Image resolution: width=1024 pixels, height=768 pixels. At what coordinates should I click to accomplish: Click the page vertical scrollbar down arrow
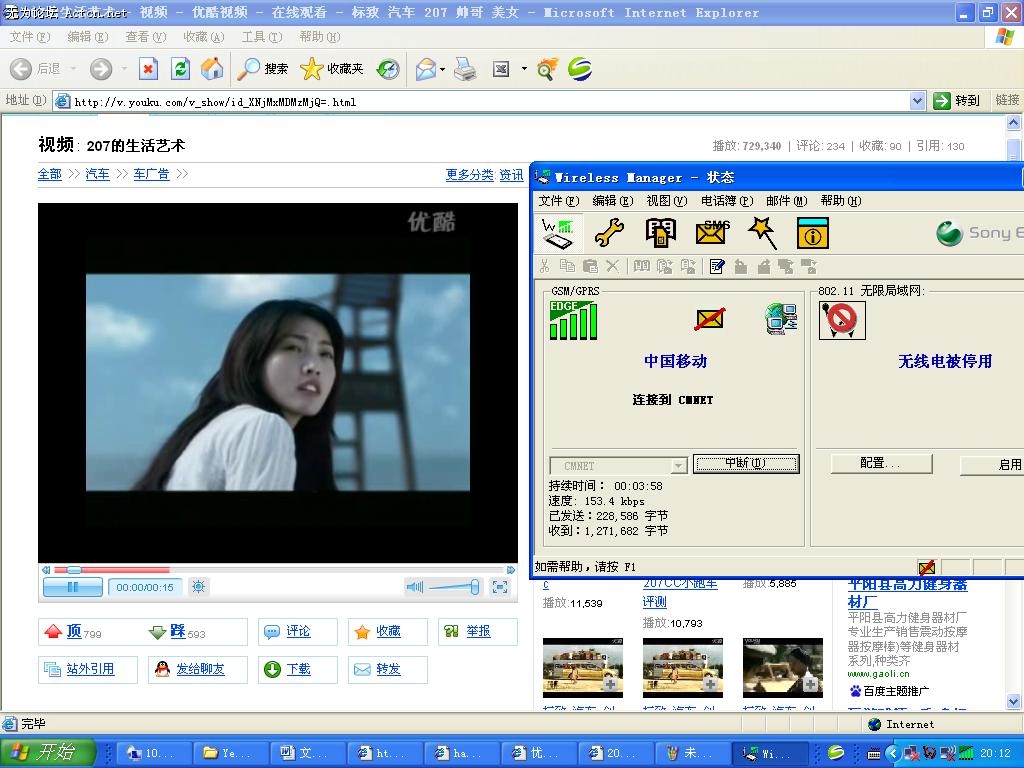[1014, 701]
